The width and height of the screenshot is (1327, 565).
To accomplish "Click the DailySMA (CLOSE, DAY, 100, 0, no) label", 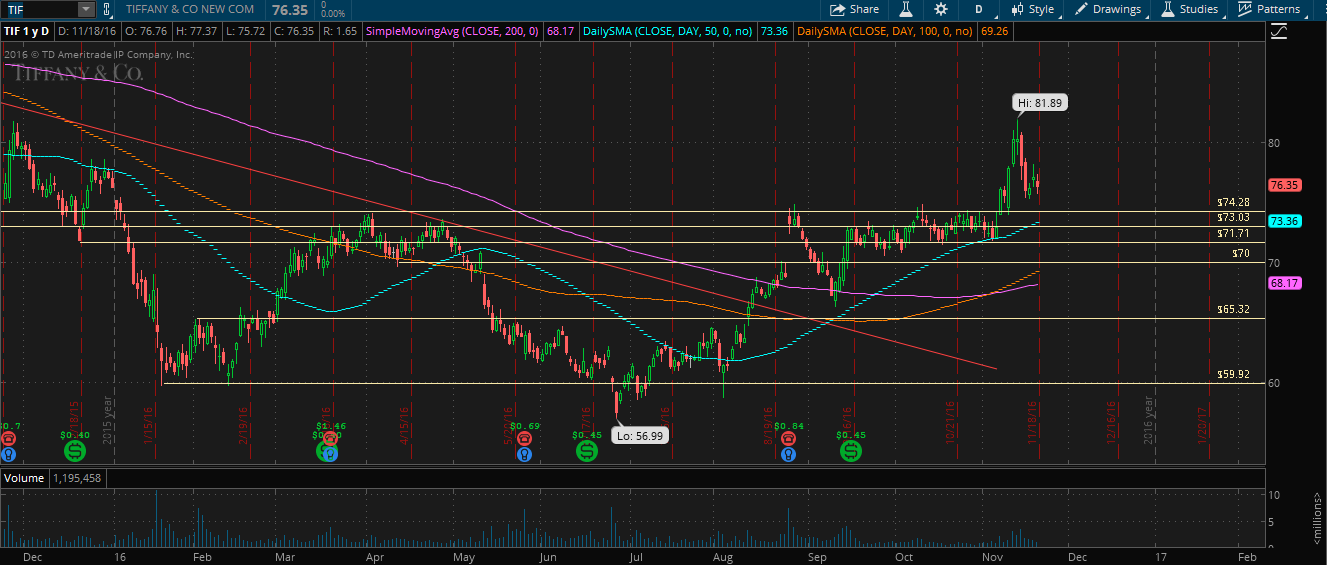I will point(886,32).
